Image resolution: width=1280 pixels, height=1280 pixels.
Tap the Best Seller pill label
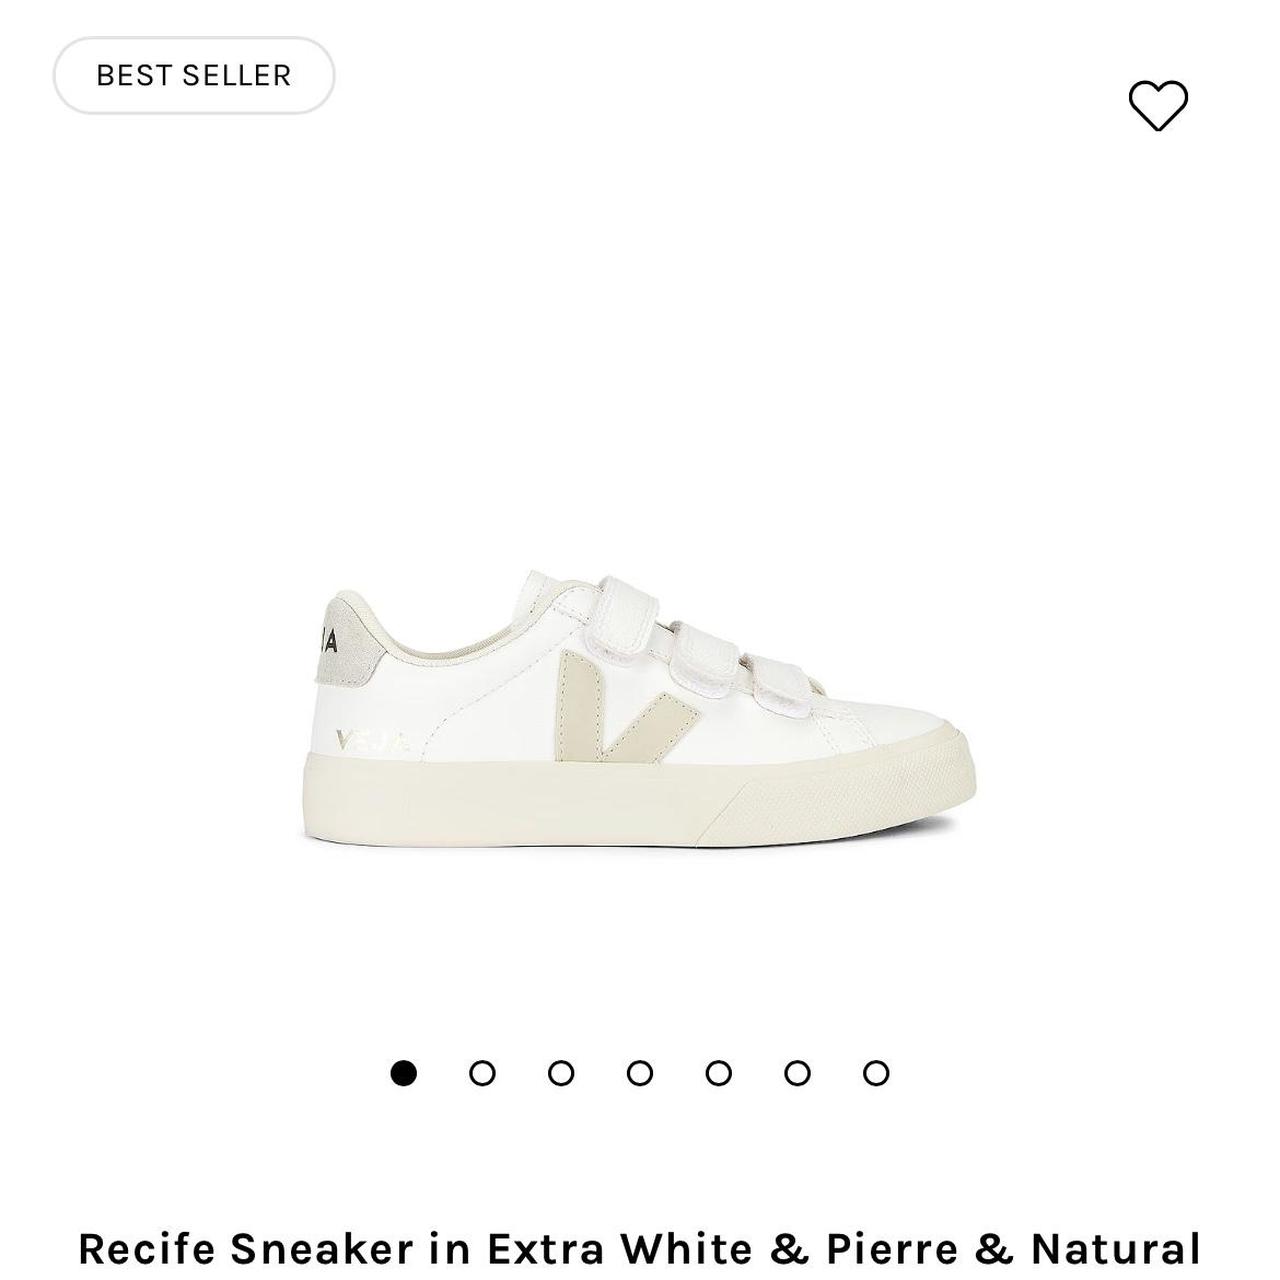tap(192, 74)
